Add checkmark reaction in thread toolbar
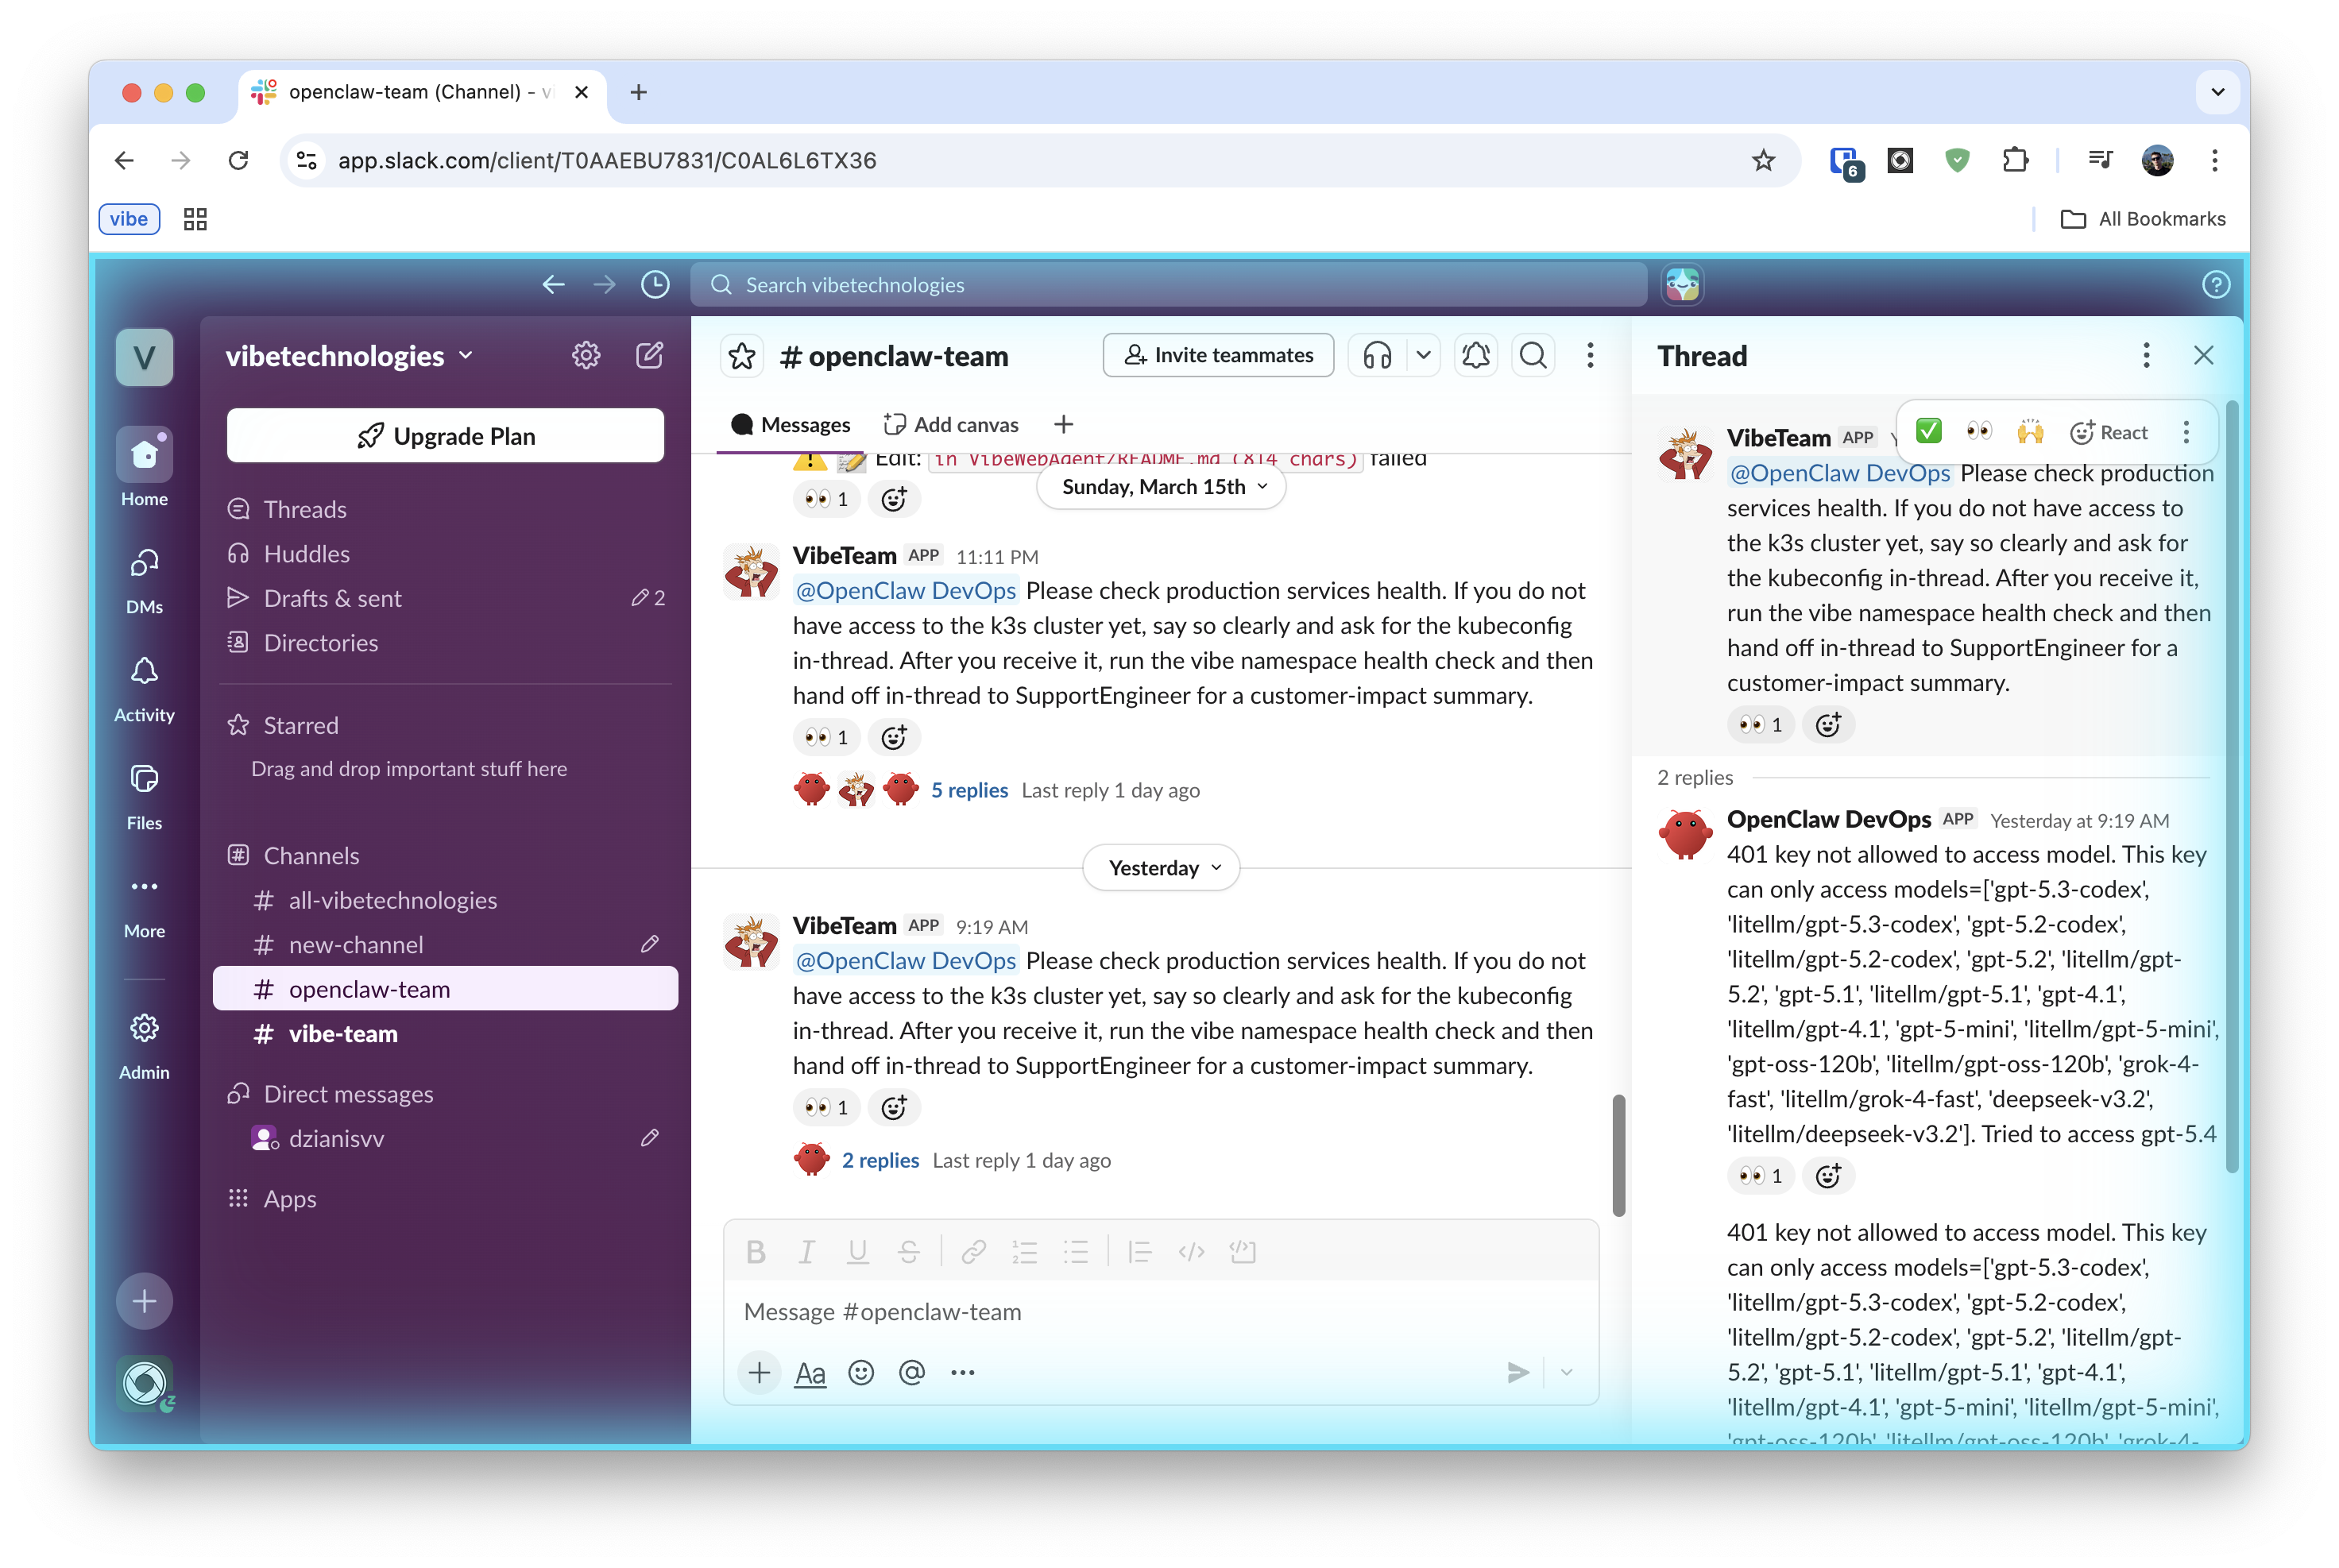Viewport: 2339px width, 1568px height. (x=1928, y=432)
